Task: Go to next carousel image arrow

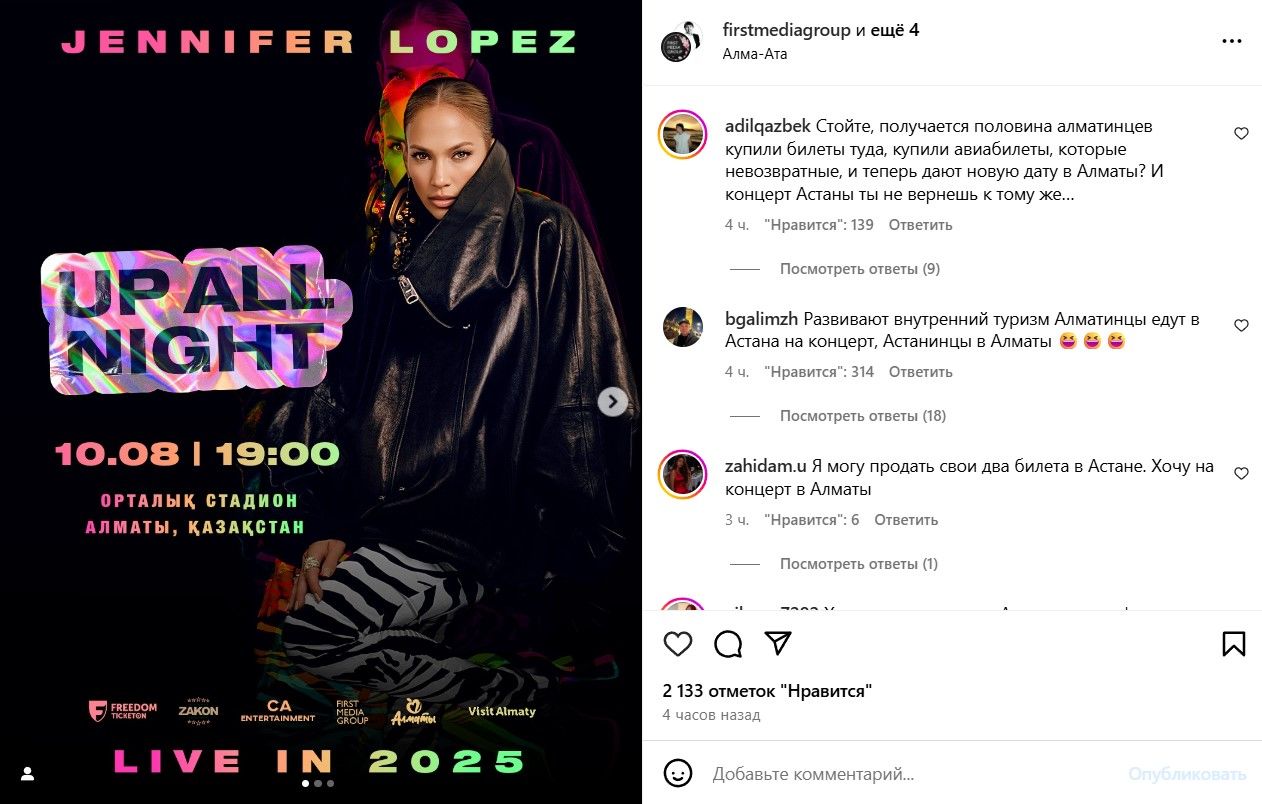Action: coord(612,401)
